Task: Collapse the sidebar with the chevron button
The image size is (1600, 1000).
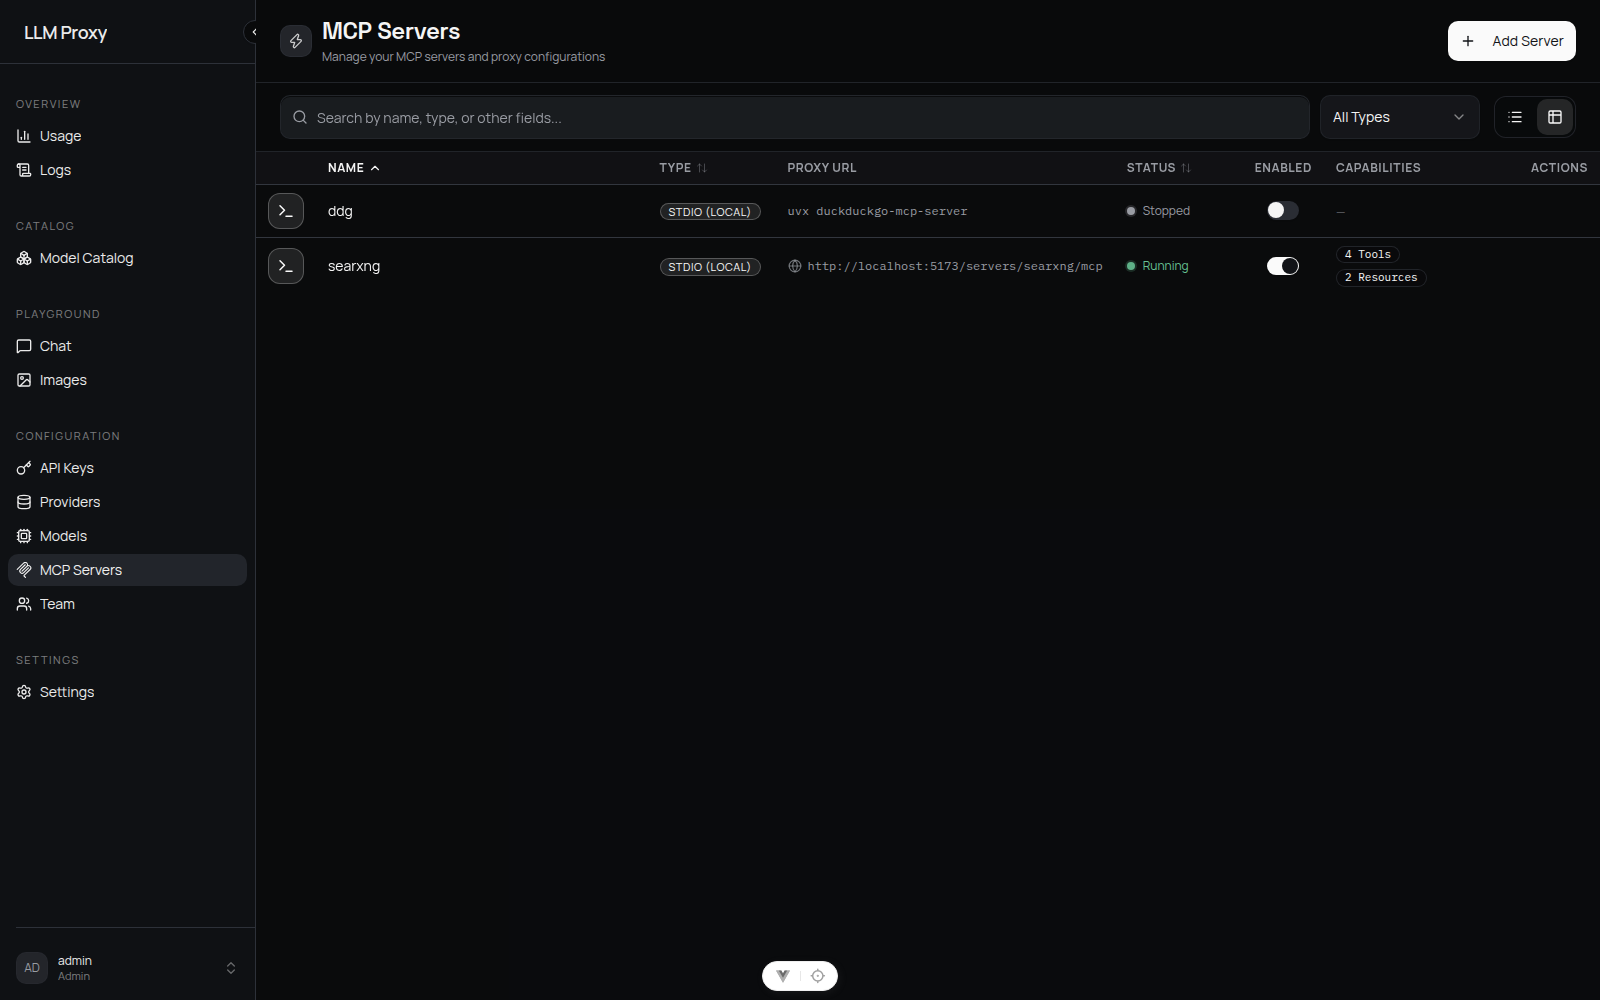Action: (254, 32)
